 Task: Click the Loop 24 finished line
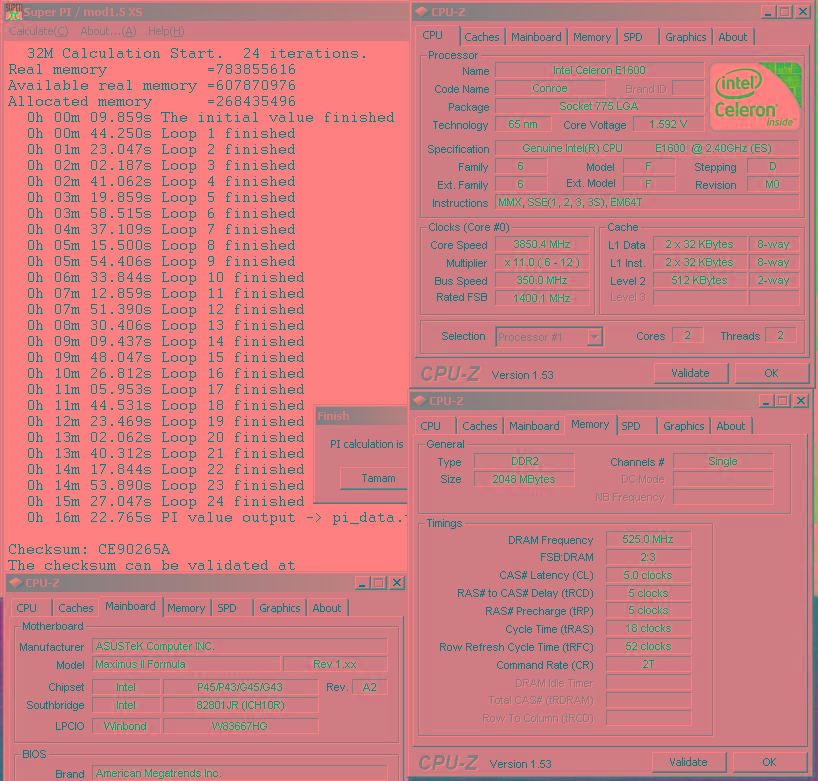click(x=166, y=501)
